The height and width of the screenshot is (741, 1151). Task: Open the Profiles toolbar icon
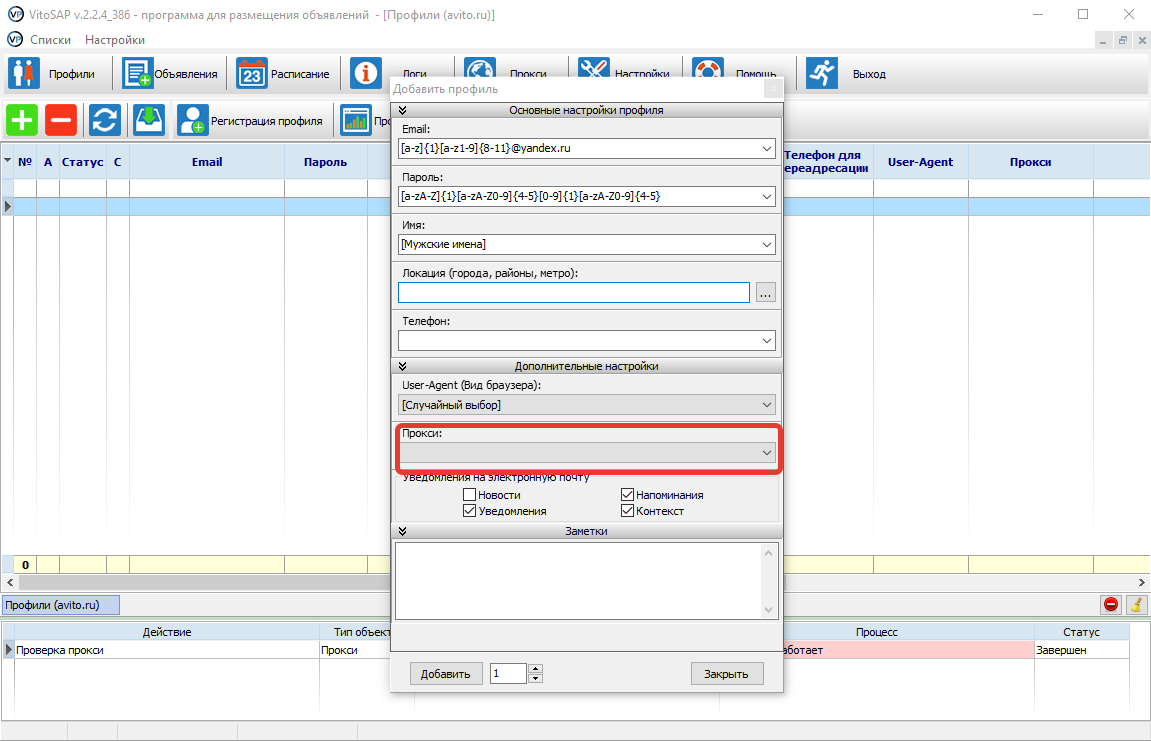(x=24, y=74)
